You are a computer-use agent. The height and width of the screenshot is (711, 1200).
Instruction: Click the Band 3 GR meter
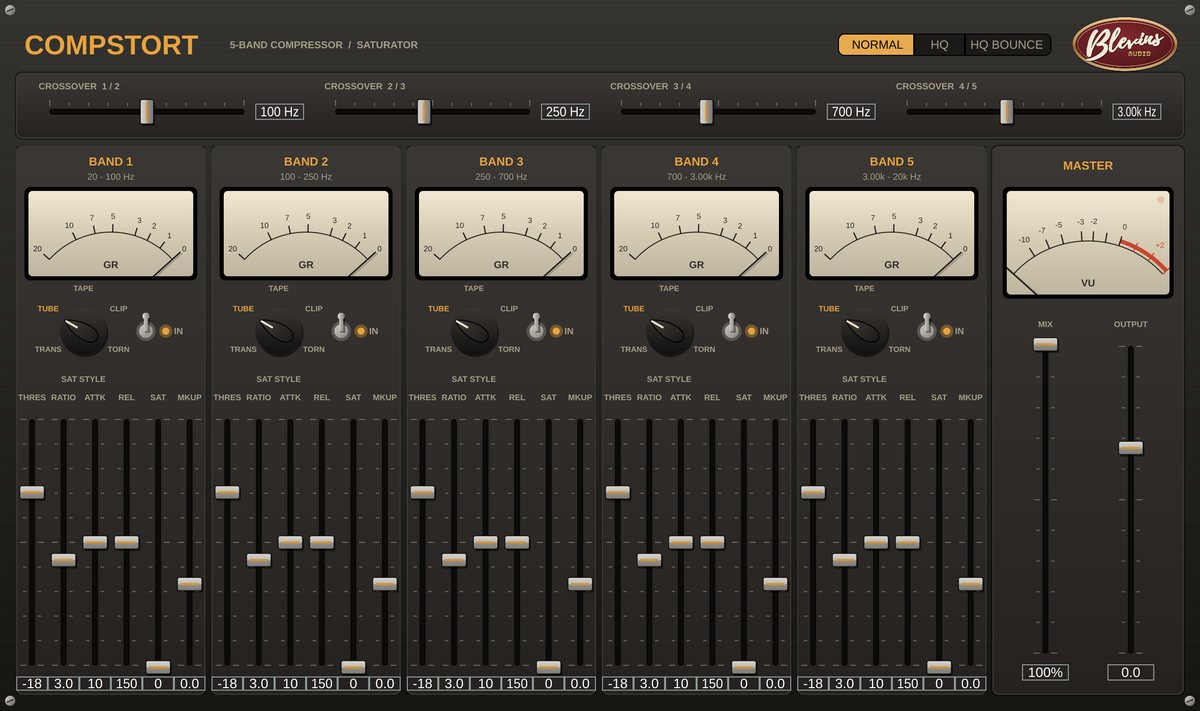pyautogui.click(x=501, y=234)
